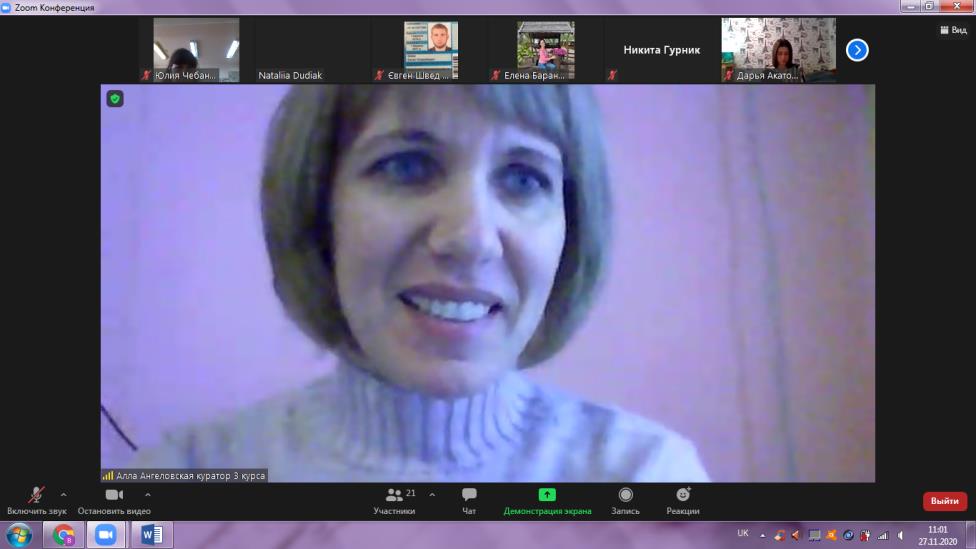This screenshot has height=549, width=976.
Task: Expand audio options arrow beside microphone
Action: (x=63, y=495)
